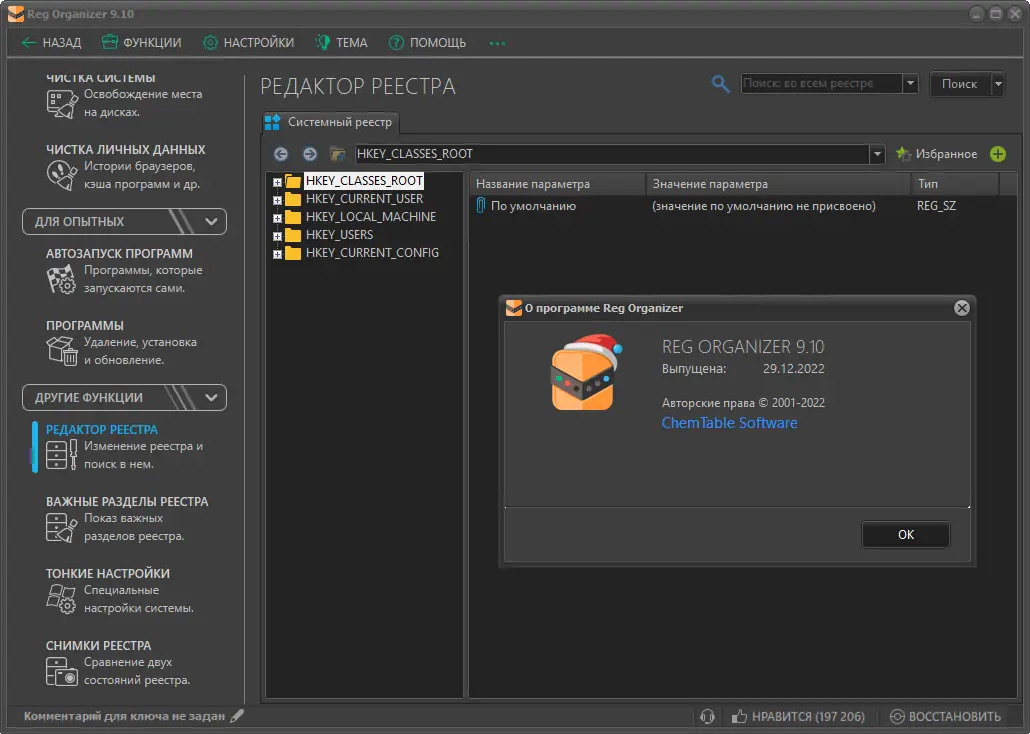The height and width of the screenshot is (734, 1030).
Task: Collapse the Другие функции section
Action: 212,398
